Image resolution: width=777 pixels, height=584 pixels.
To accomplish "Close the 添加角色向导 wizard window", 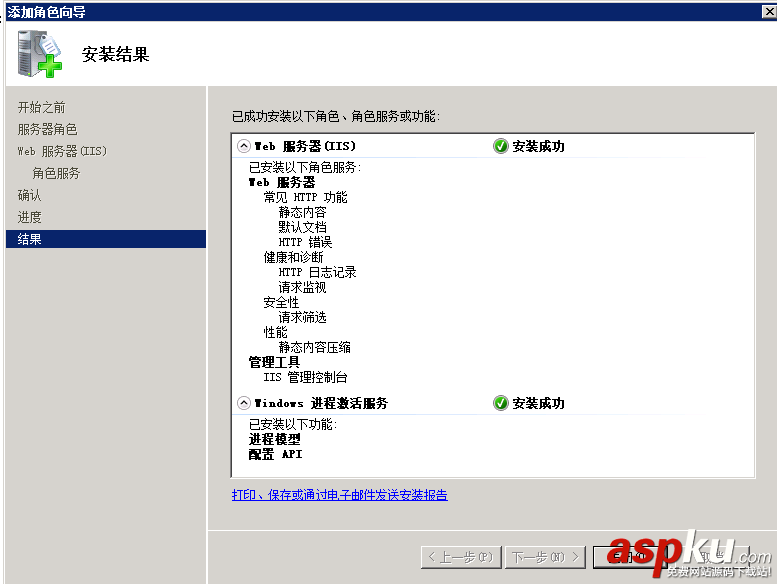I will click(x=769, y=11).
